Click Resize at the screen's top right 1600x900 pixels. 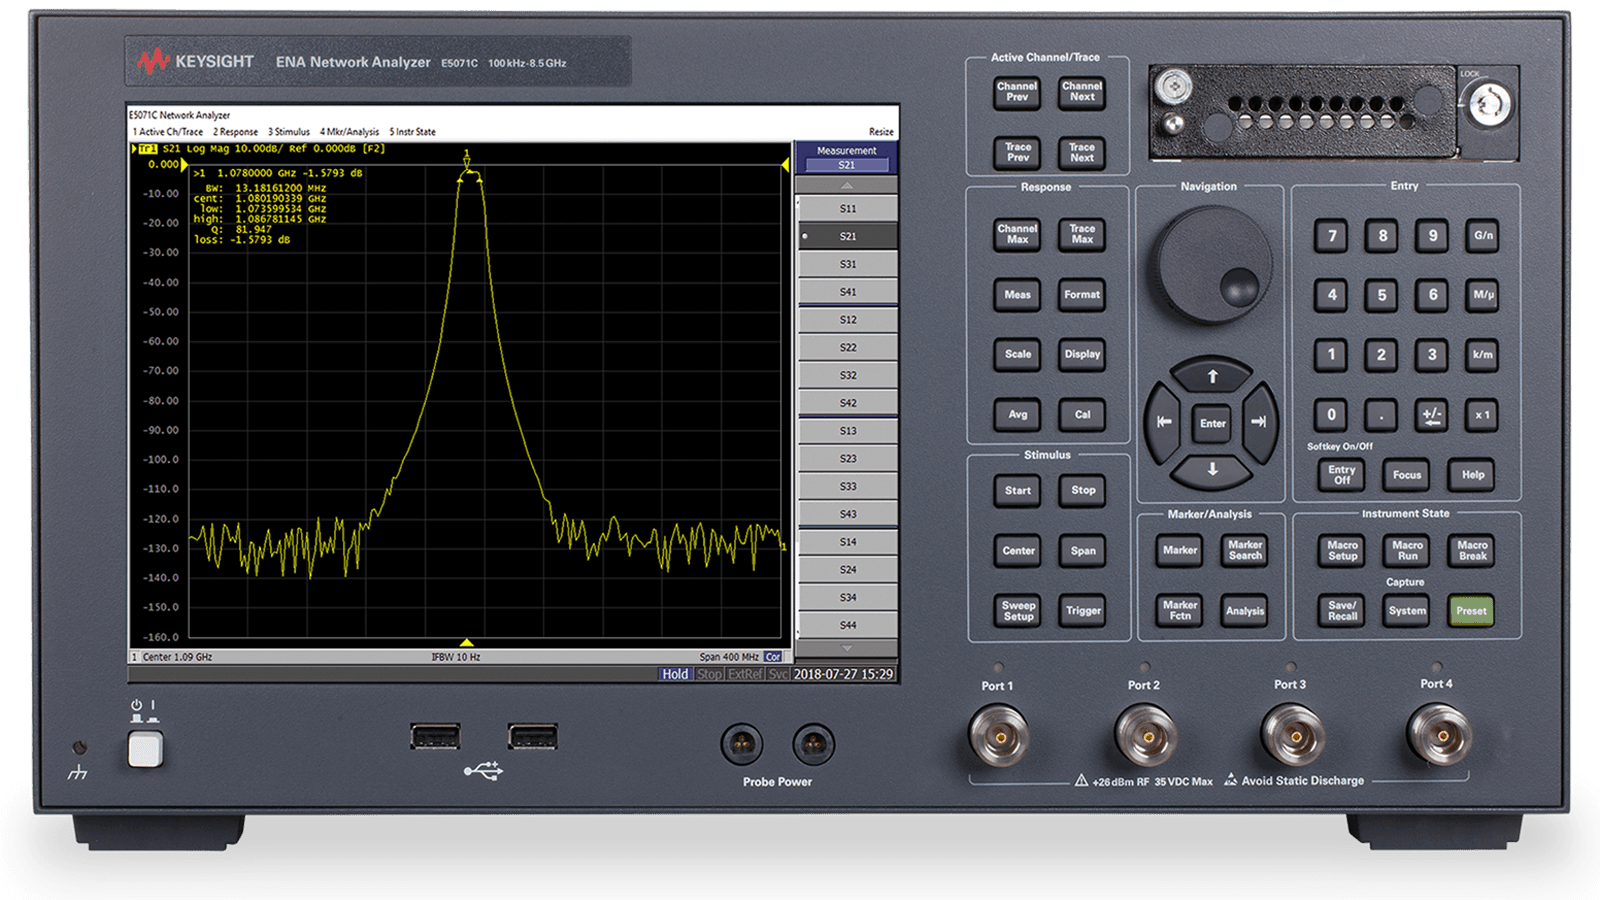[880, 131]
